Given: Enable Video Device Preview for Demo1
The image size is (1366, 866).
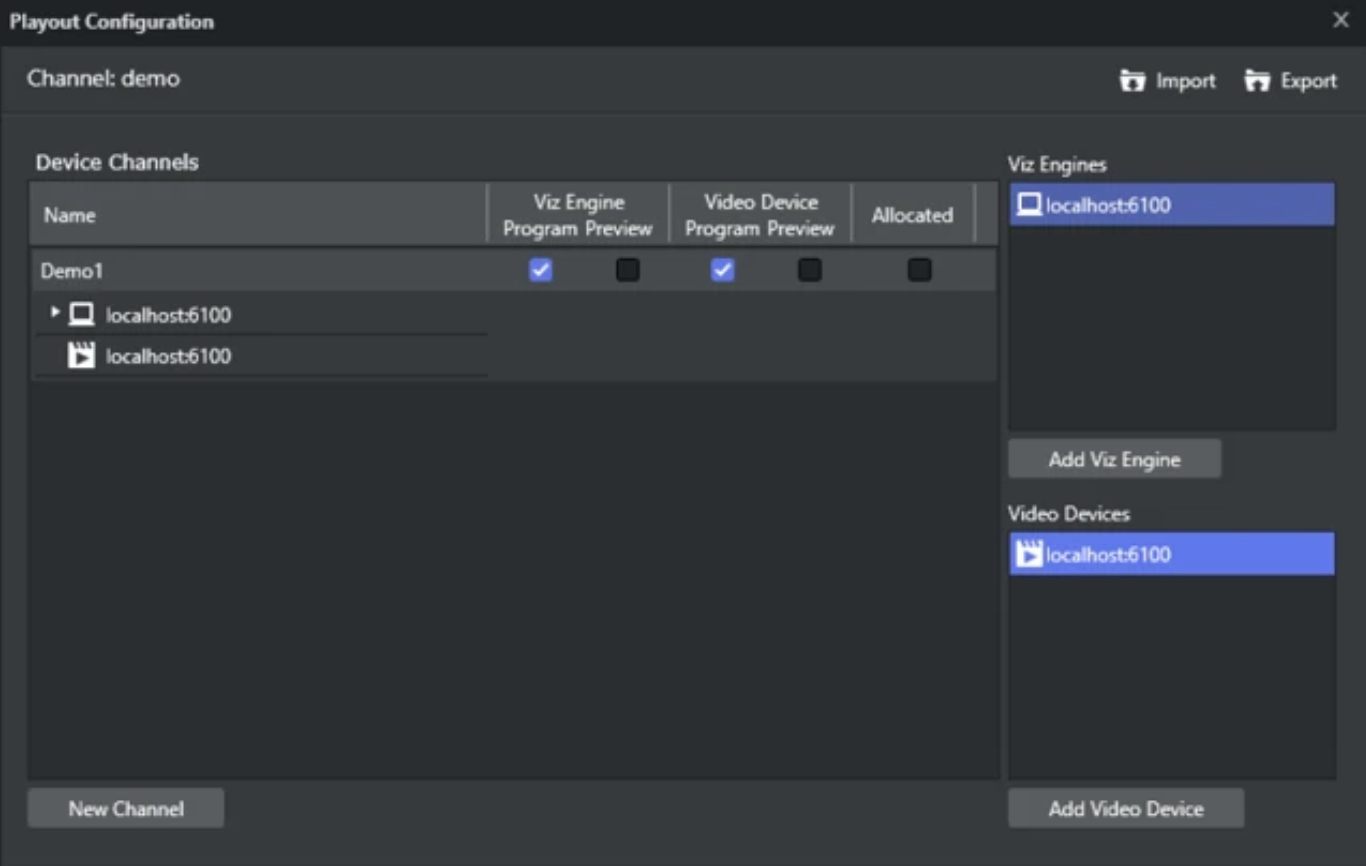Looking at the screenshot, I should (x=810, y=270).
